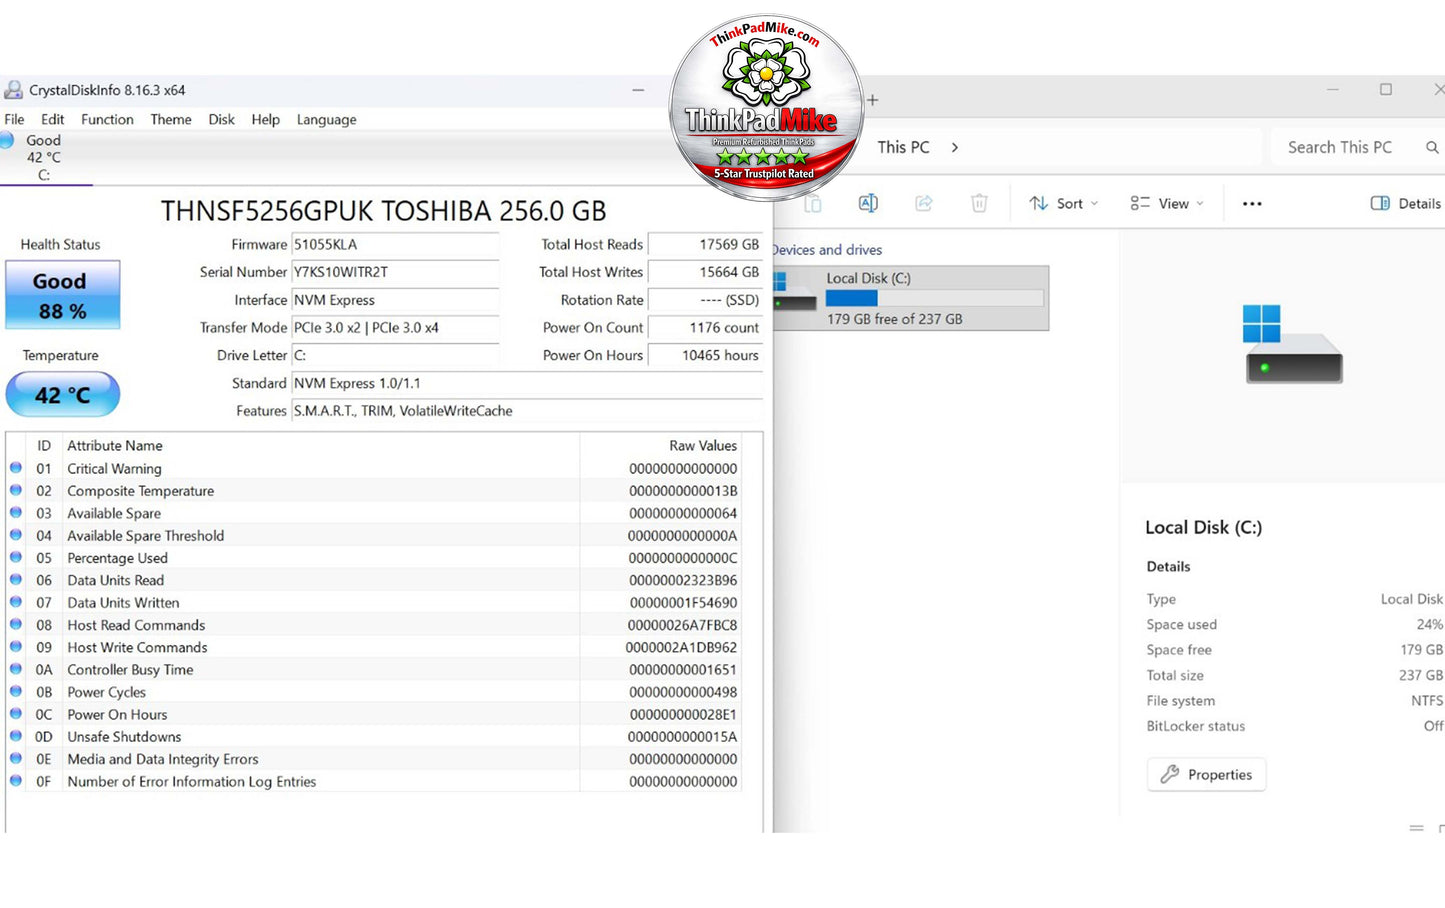The width and height of the screenshot is (1445, 908).
Task: Click the Rename icon in the Explorer toolbar
Action: coord(868,203)
